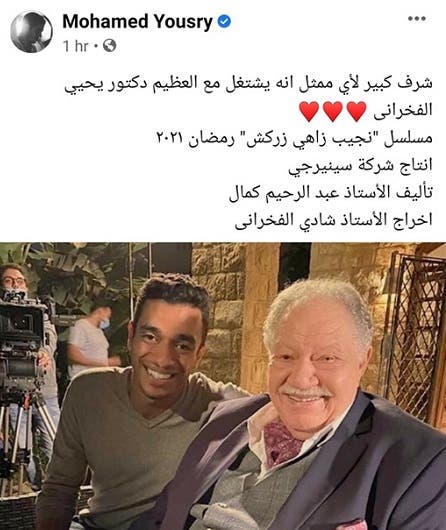Click the purple cravat on the older man
Image resolution: width=446 pixels, height=530 pixels.
point(282,439)
